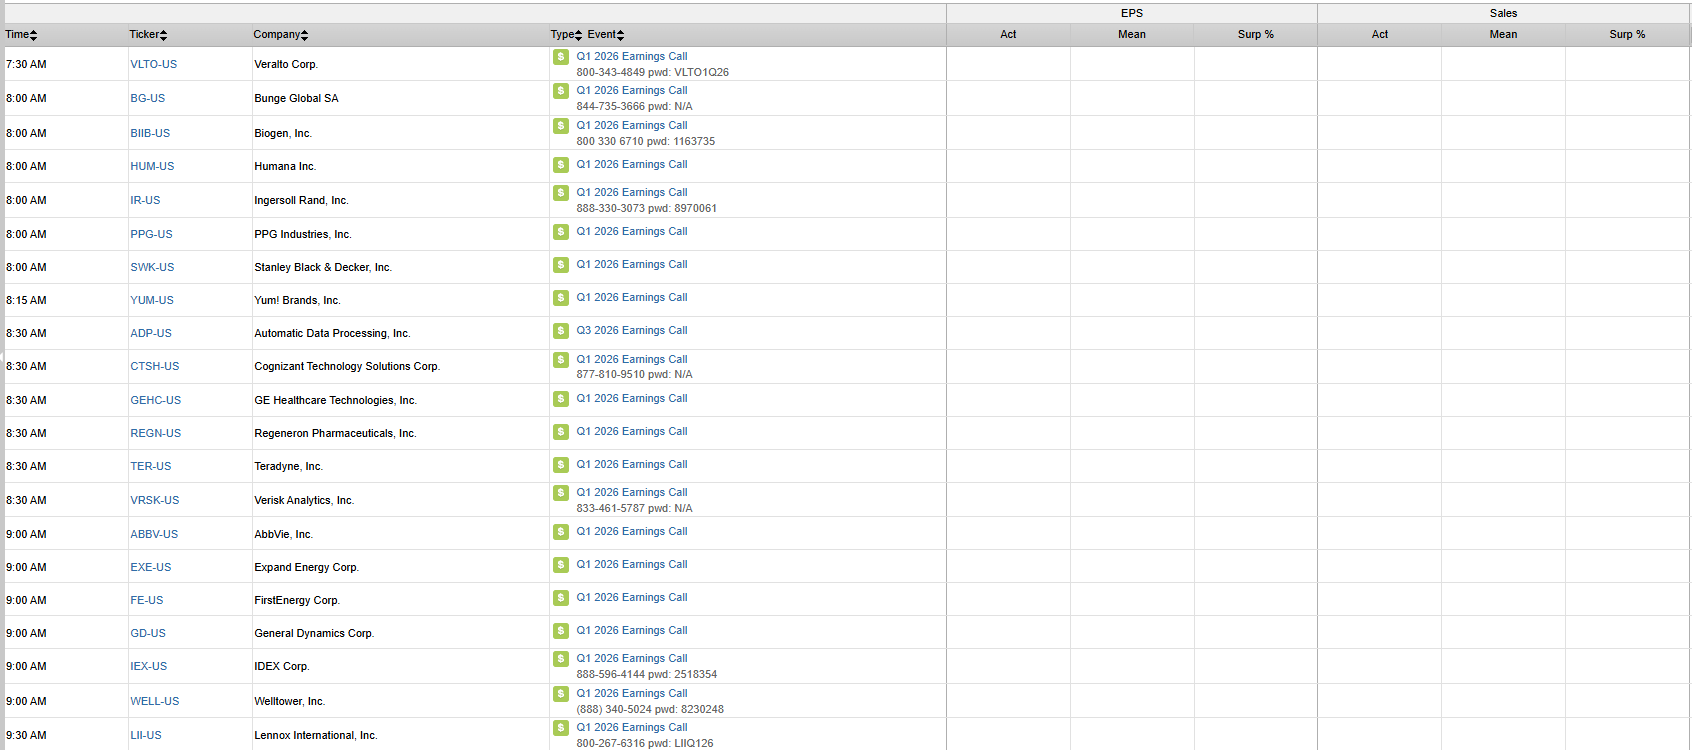This screenshot has width=1692, height=750.
Task: Sort rows by Company column header
Action: [280, 35]
